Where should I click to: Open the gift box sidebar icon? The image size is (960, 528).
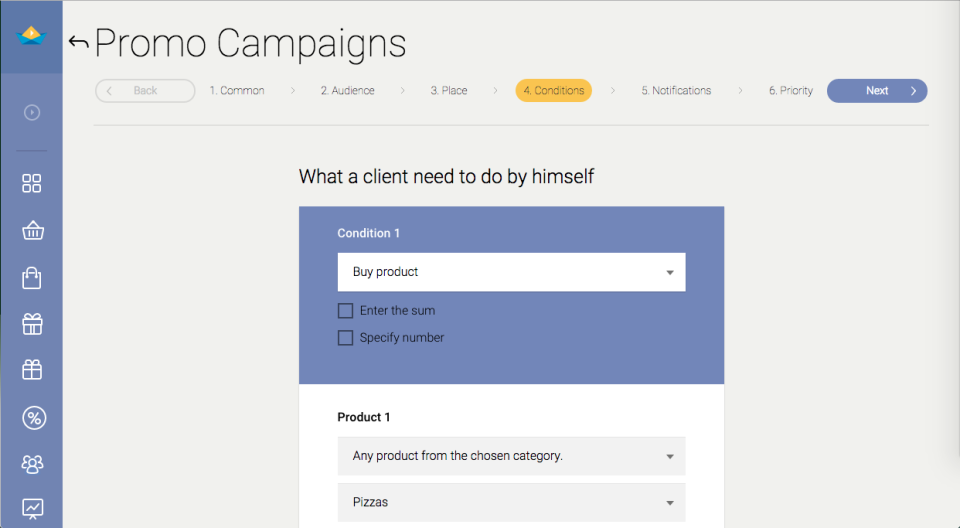[32, 324]
